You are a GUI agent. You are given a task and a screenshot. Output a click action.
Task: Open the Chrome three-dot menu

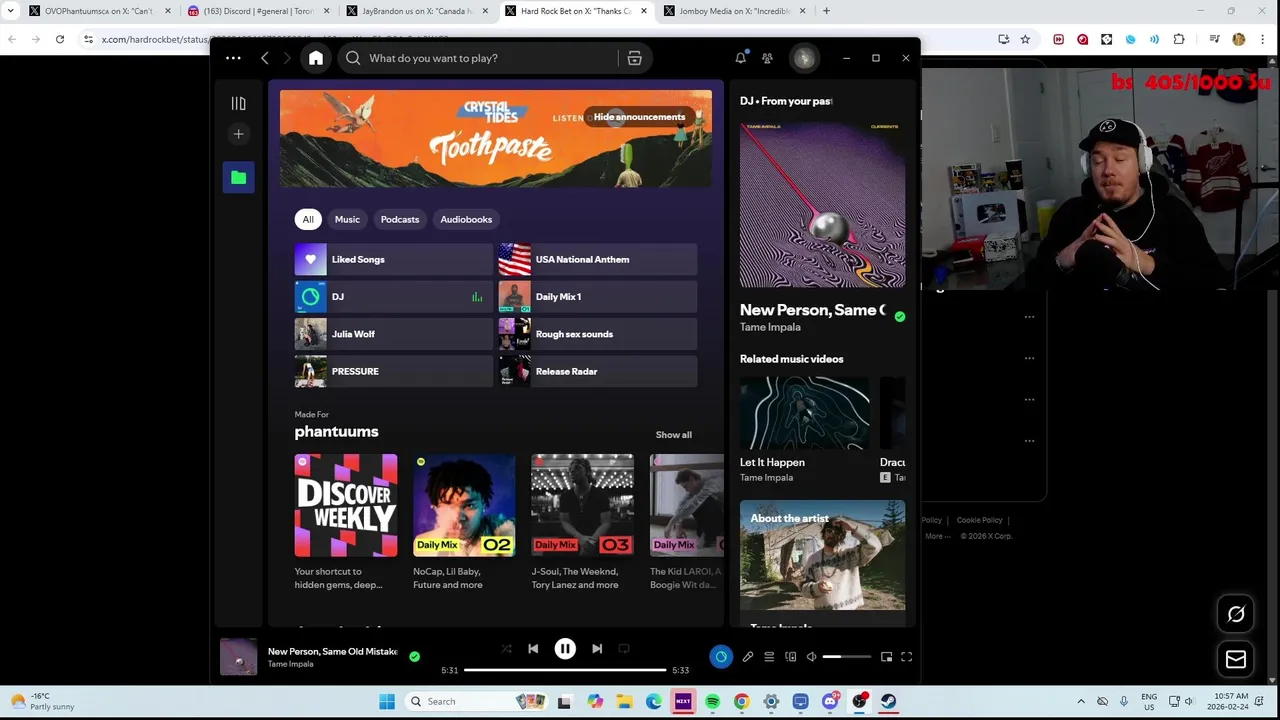point(1262,39)
